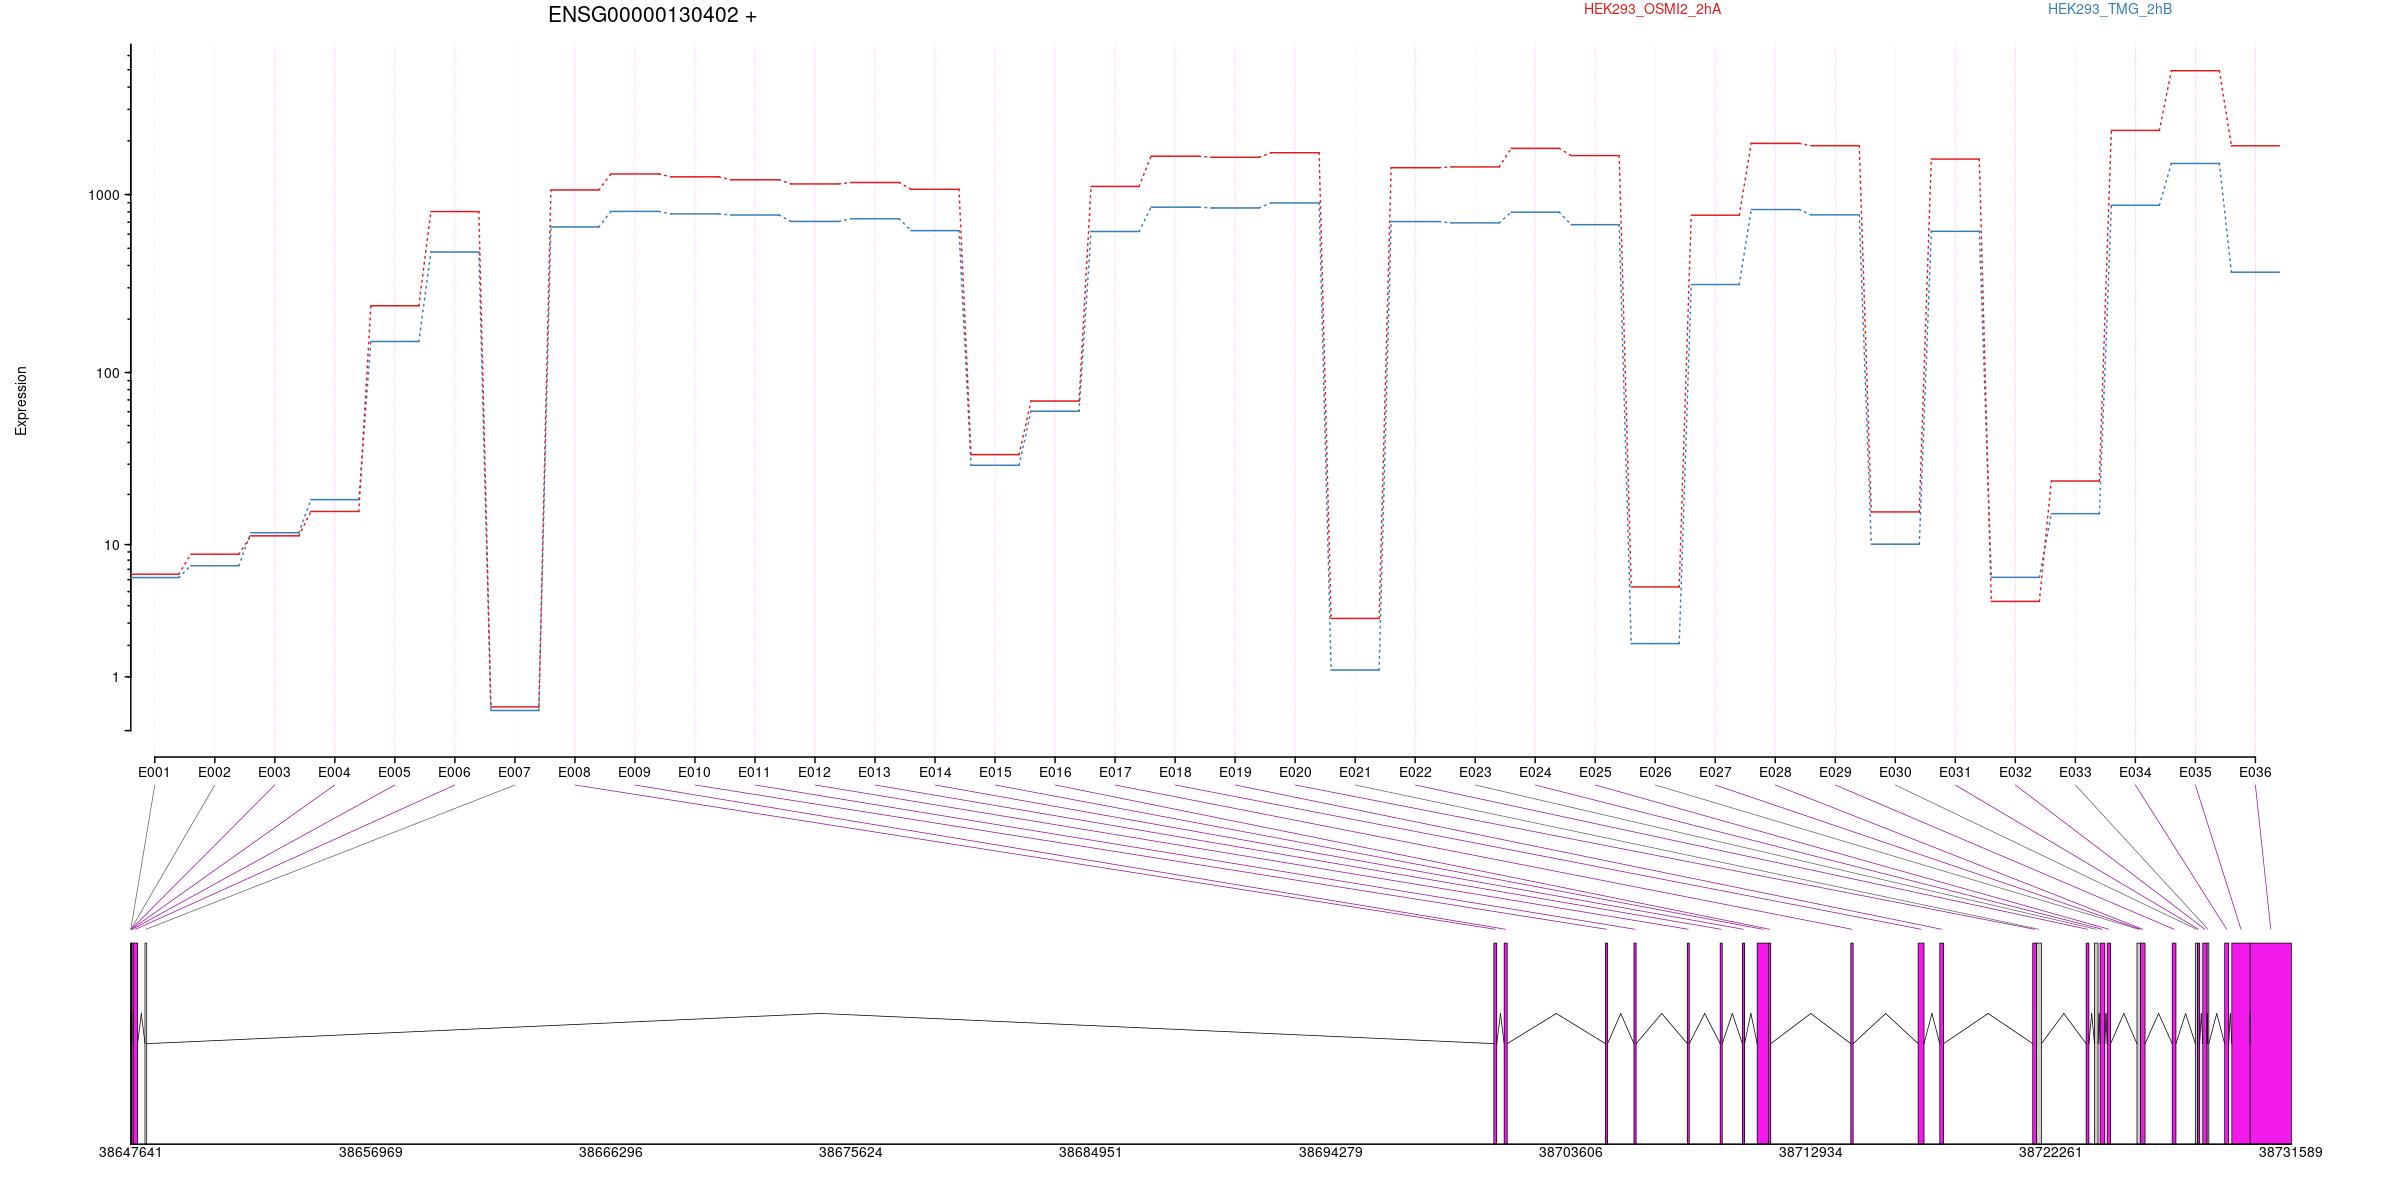The height and width of the screenshot is (1200, 2400).
Task: Select the HEK293_OSMI2_2hA legend label
Action: click(1652, 9)
